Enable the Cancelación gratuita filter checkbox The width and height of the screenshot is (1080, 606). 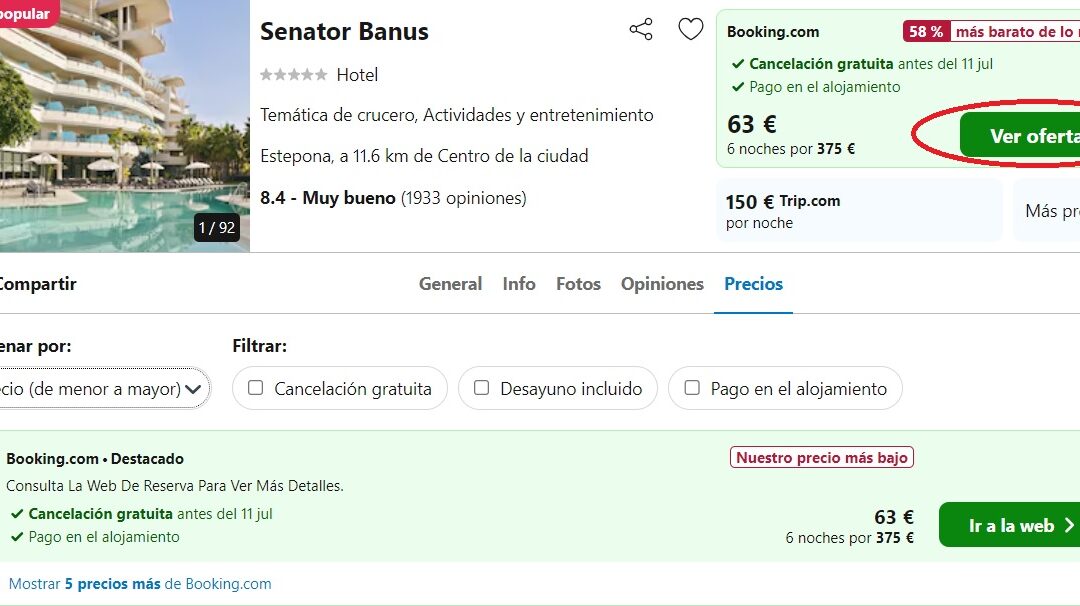pyautogui.click(x=256, y=388)
